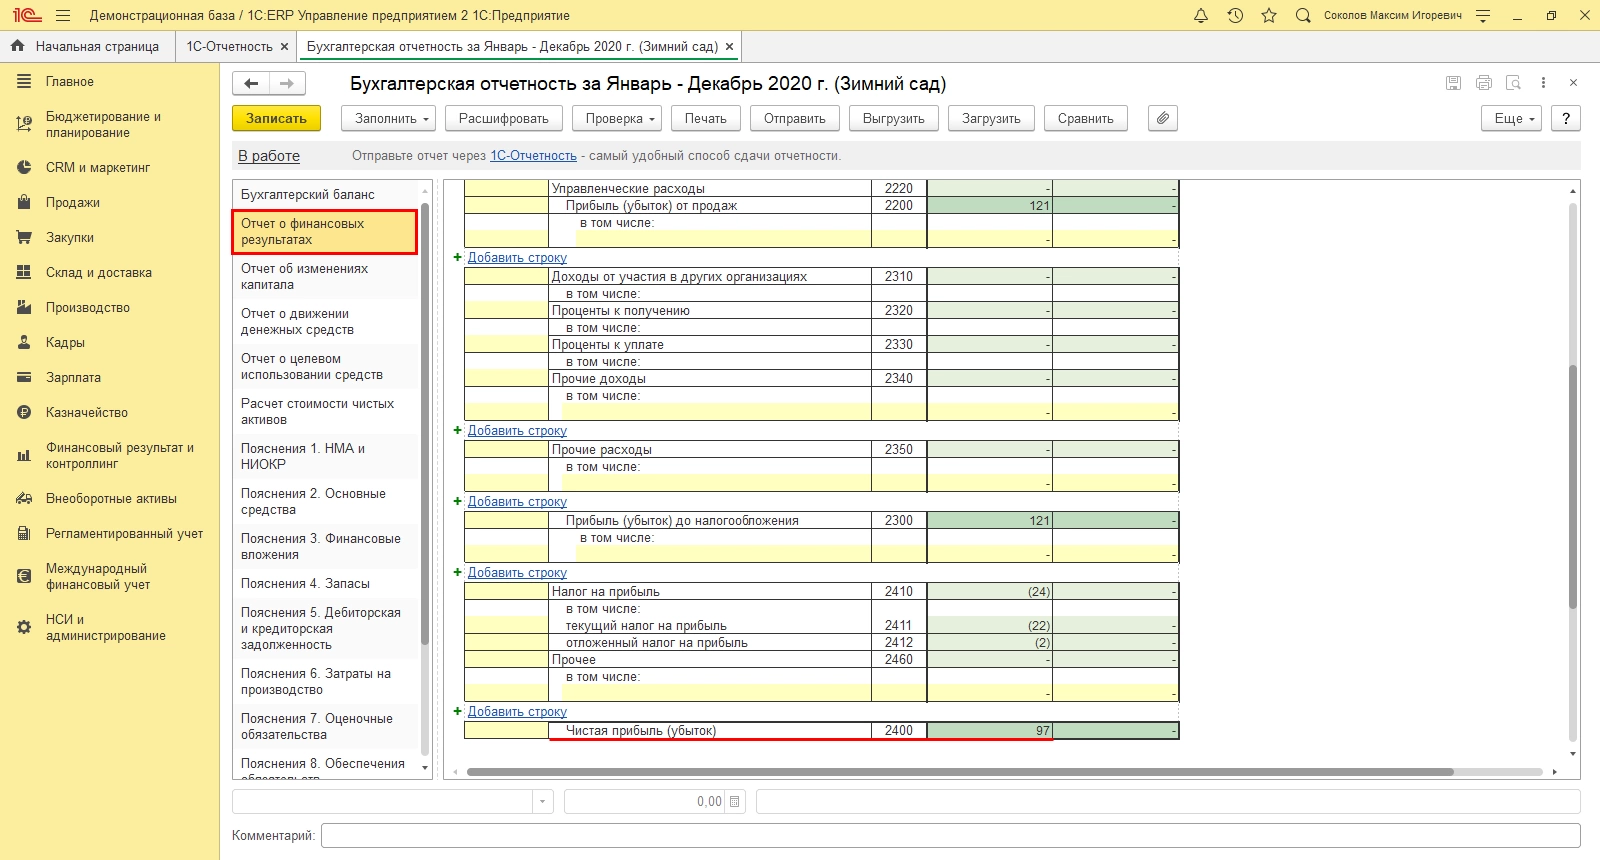The width and height of the screenshot is (1600, 860).
Task: Open the Зарплата sidebar section
Action: tap(73, 377)
